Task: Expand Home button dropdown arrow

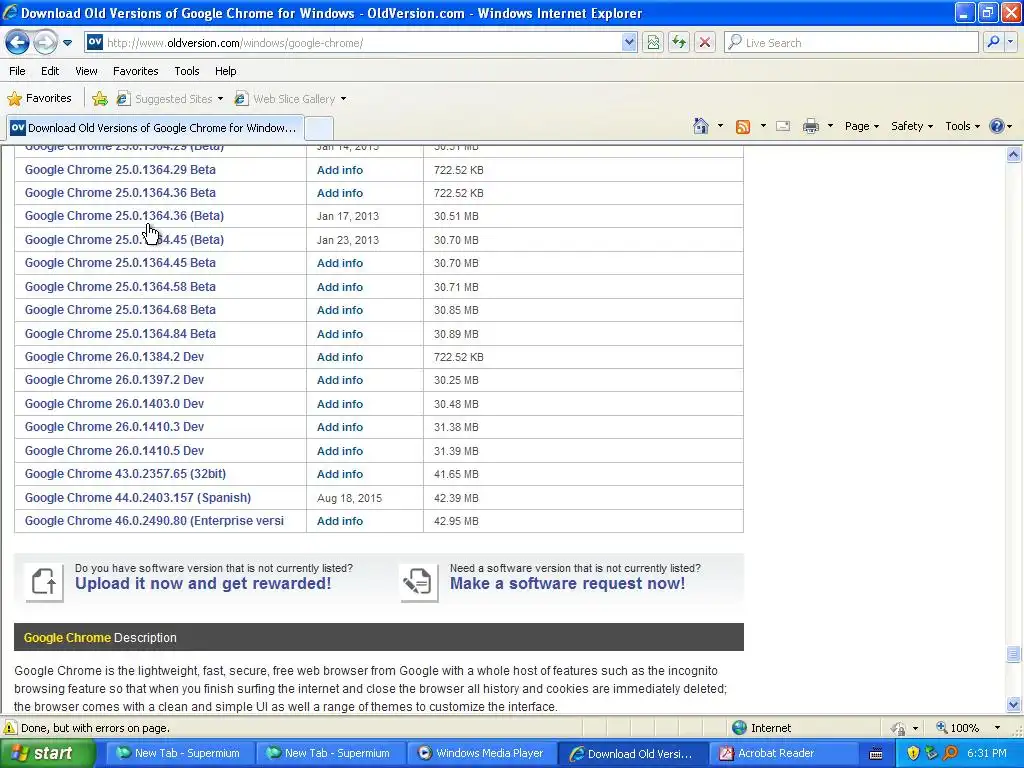Action: pos(720,126)
